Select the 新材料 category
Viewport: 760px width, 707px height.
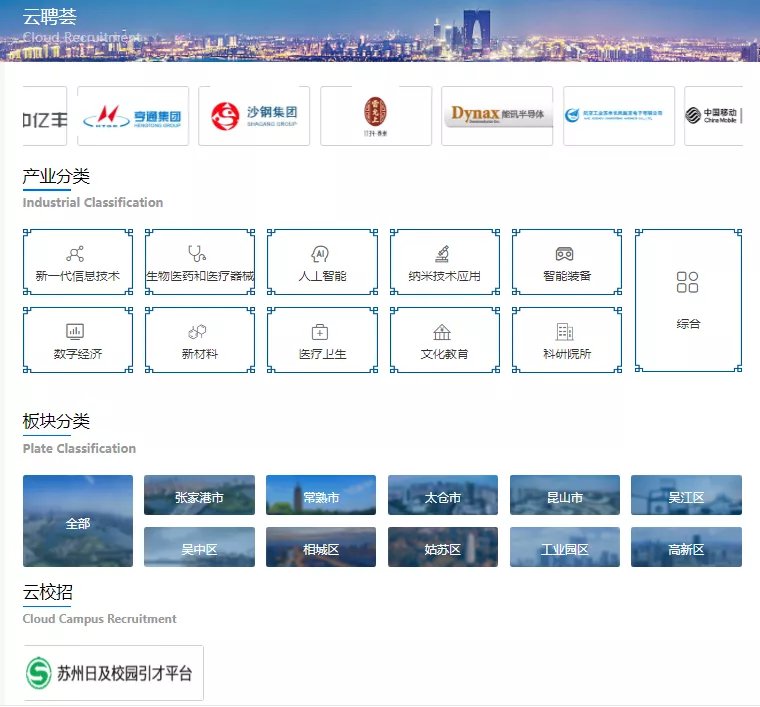click(x=200, y=340)
